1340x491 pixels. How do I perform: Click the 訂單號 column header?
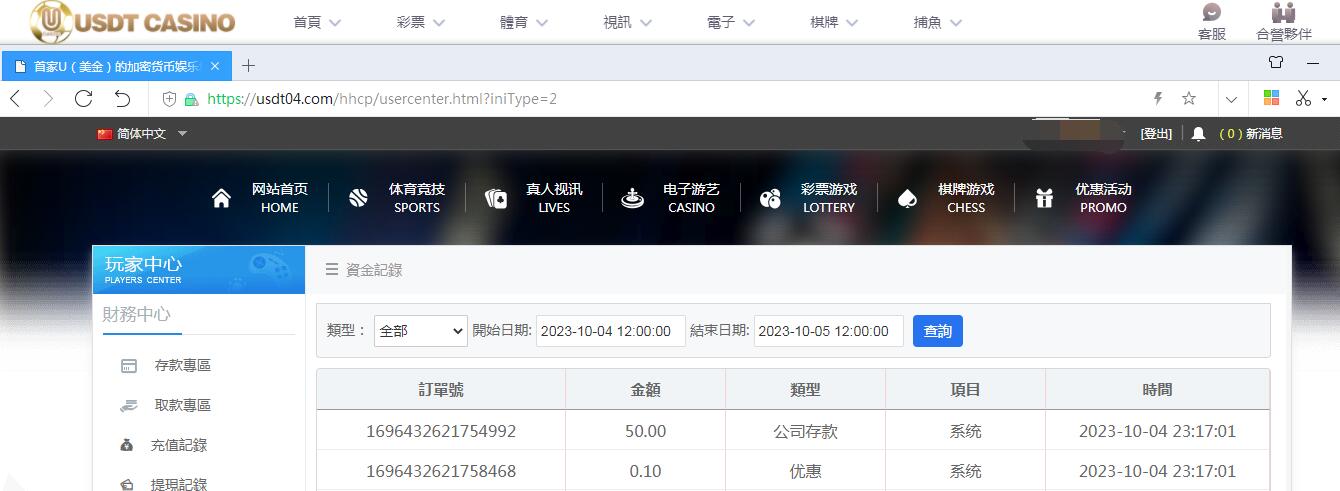441,390
